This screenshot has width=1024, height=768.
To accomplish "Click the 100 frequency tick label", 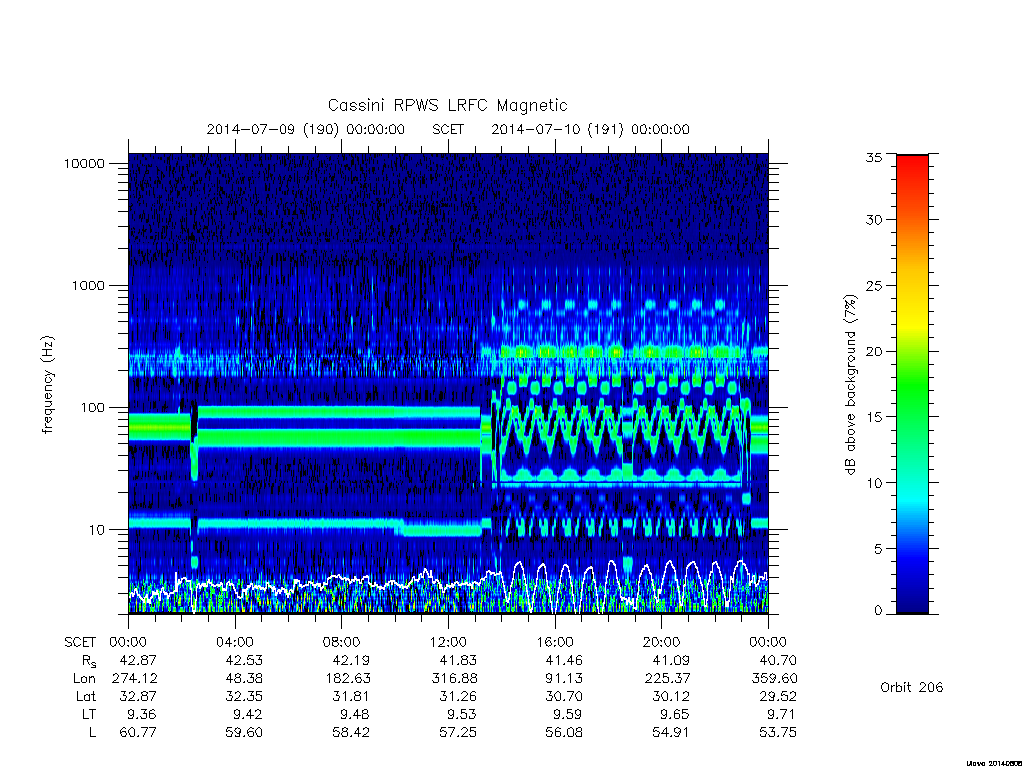I will 92,408.
